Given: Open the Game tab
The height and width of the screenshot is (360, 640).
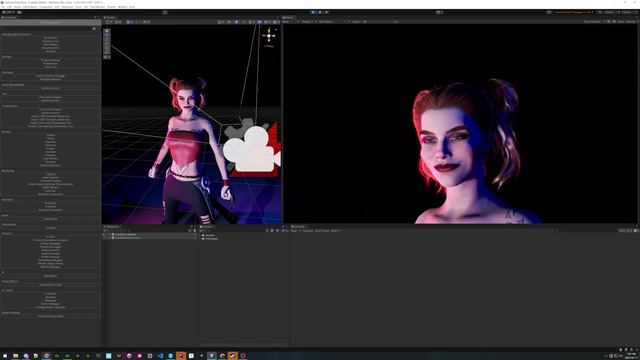Looking at the screenshot, I should [289, 18].
